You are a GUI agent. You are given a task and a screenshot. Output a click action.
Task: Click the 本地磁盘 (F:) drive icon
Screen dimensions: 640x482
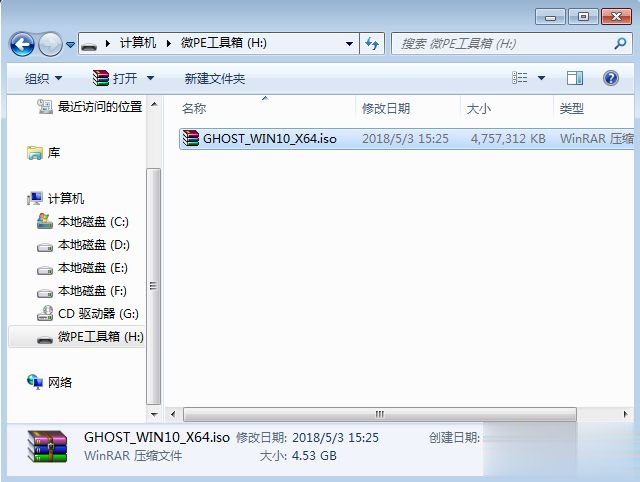(45, 293)
